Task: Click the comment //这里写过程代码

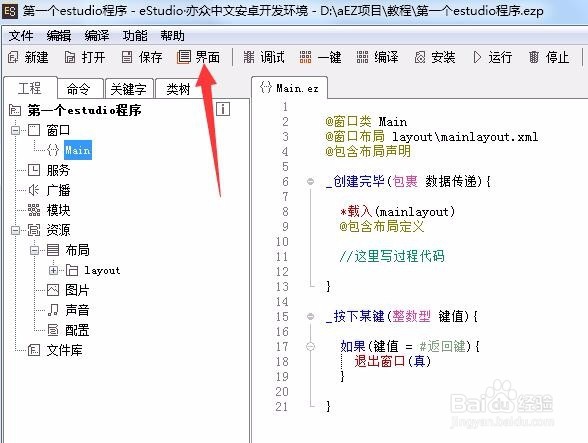Action: click(x=392, y=256)
